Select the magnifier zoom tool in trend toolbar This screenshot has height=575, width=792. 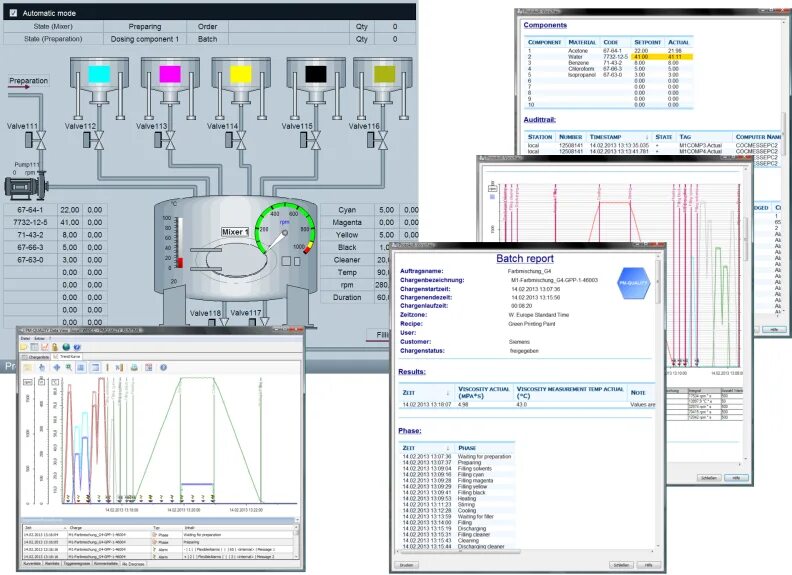(68, 368)
